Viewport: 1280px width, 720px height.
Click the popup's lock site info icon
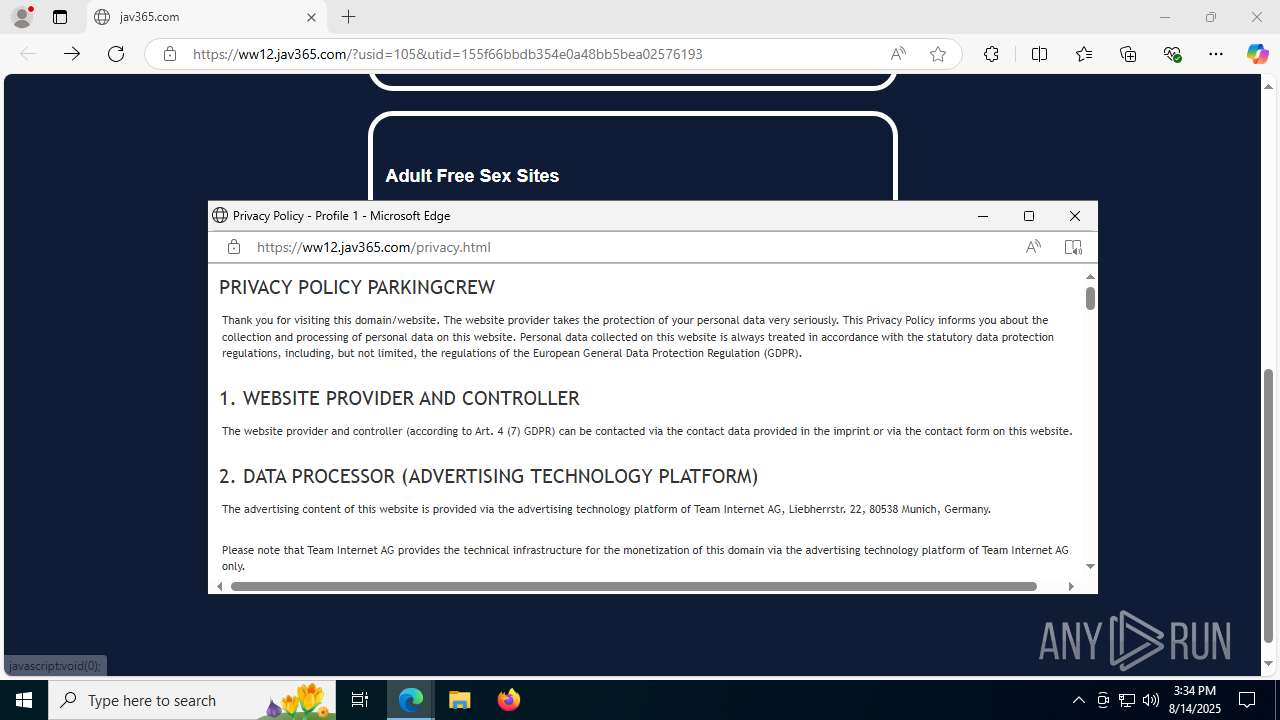pyautogui.click(x=234, y=247)
